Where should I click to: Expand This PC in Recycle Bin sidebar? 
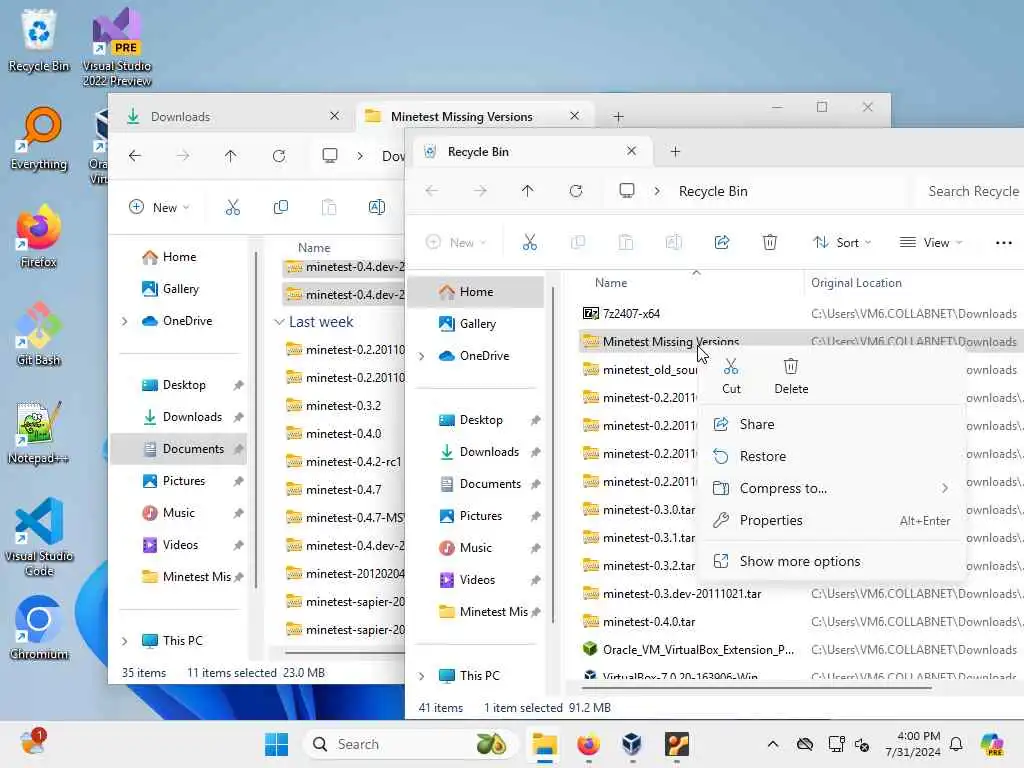(x=422, y=676)
